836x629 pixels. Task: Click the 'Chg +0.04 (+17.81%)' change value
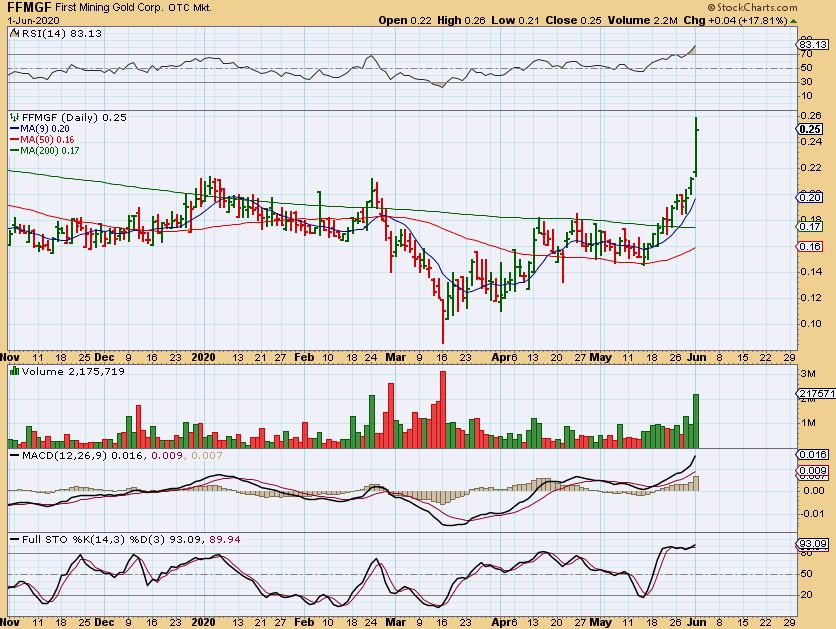coord(735,20)
